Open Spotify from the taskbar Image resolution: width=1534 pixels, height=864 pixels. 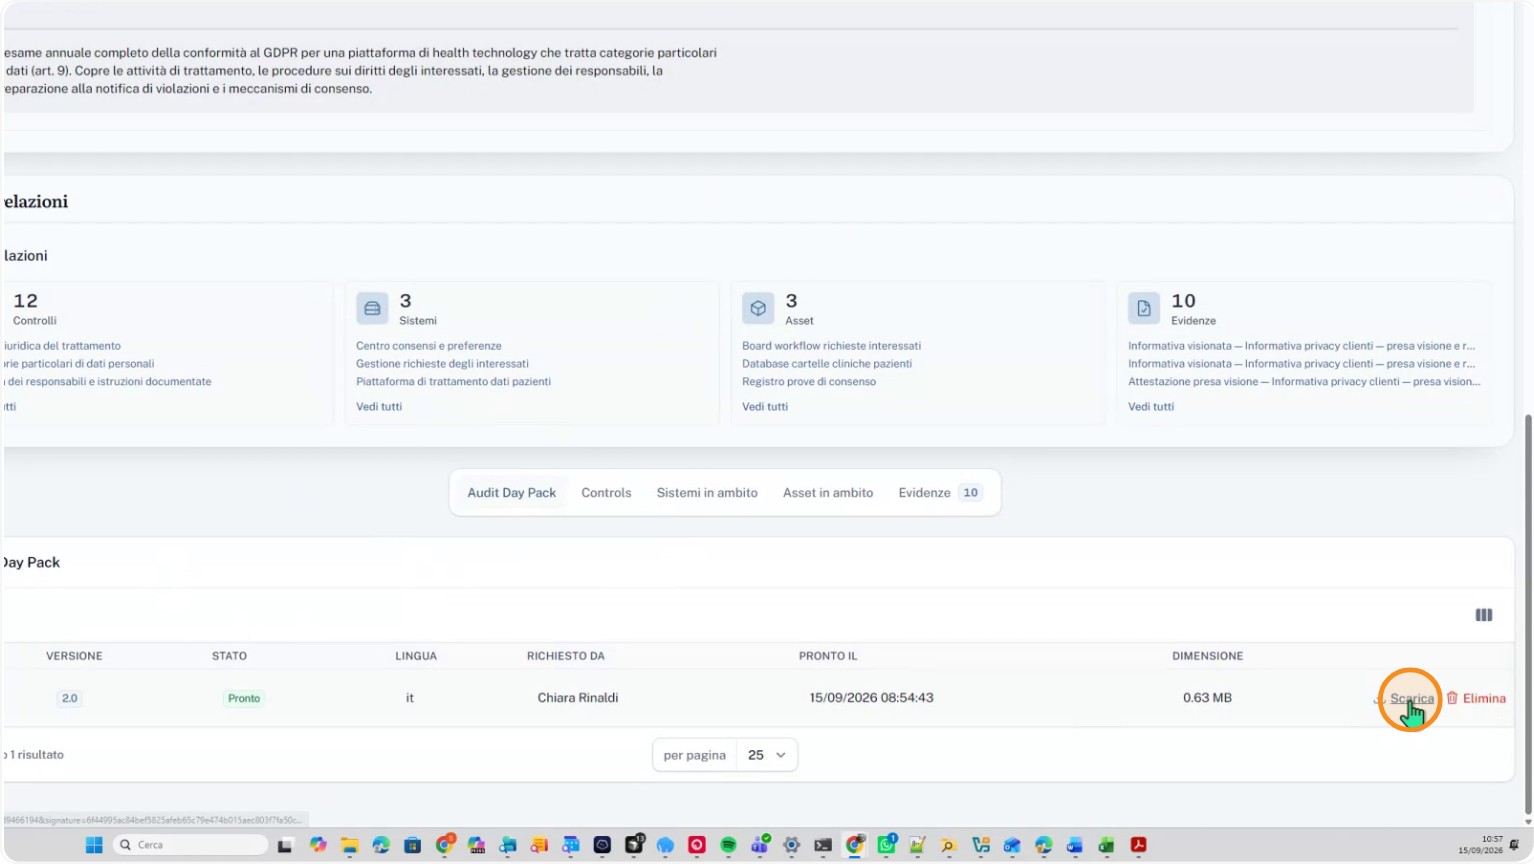(728, 845)
